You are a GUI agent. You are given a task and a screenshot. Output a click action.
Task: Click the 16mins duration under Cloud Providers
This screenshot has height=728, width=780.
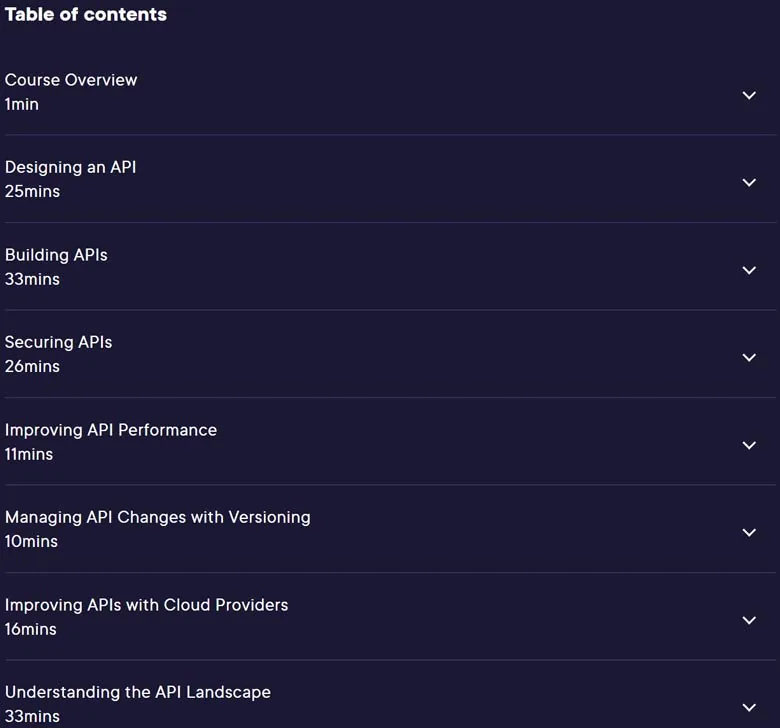31,629
